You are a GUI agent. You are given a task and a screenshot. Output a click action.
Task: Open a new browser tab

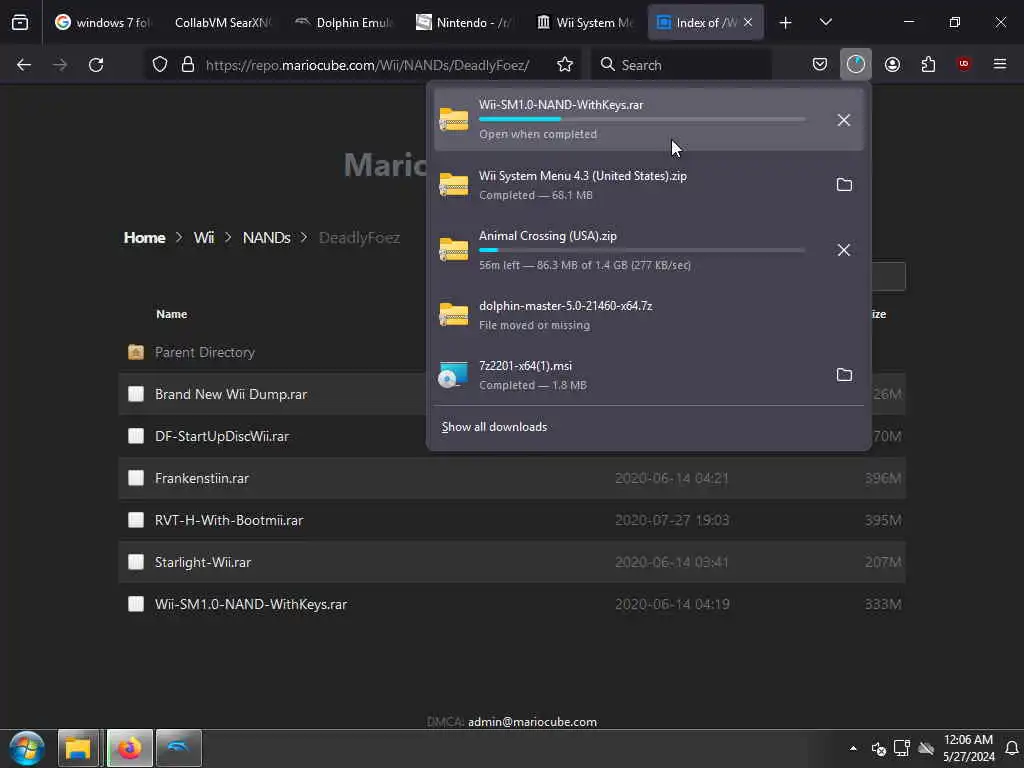point(786,23)
